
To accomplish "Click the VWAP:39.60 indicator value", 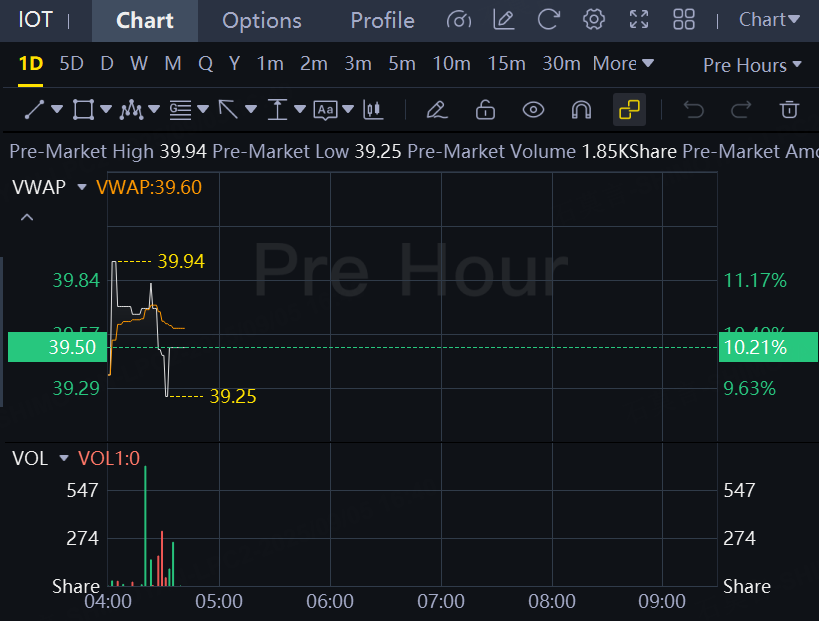I will [x=149, y=187].
